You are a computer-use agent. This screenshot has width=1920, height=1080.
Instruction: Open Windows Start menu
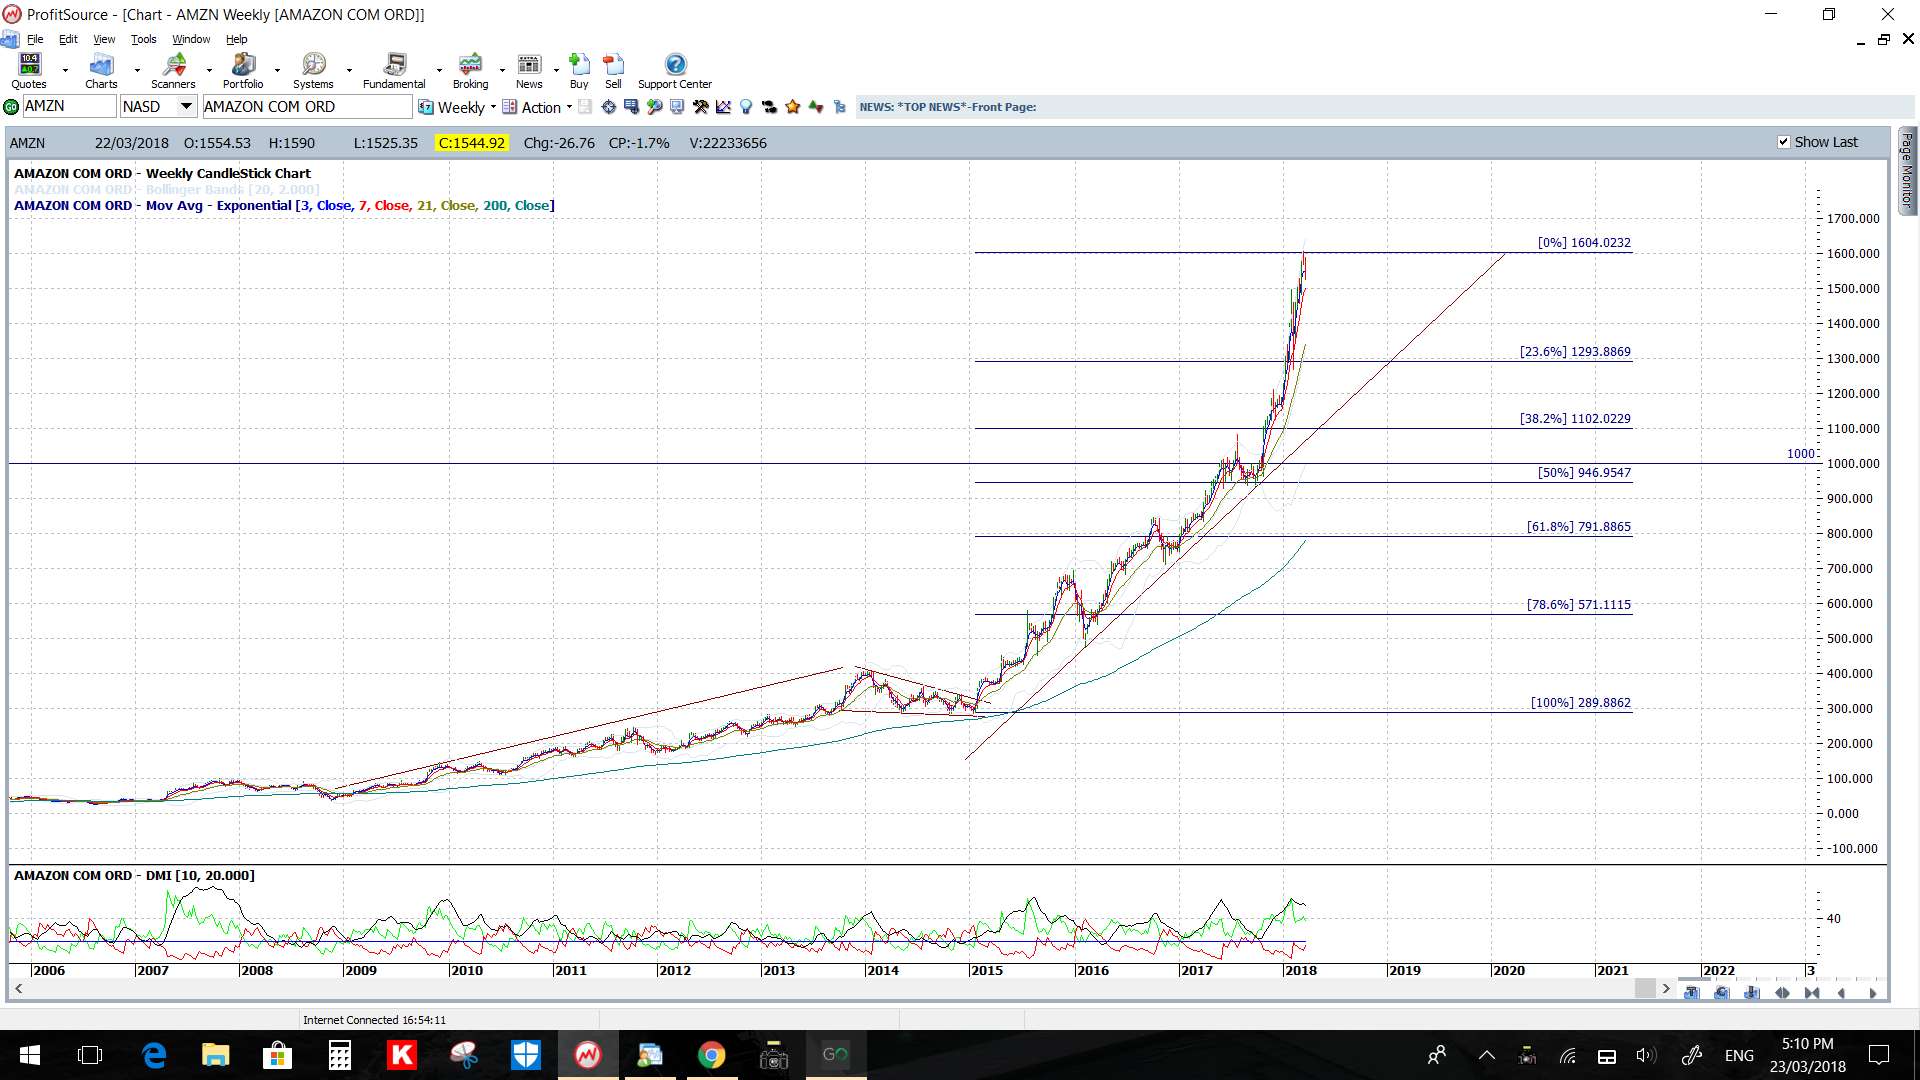click(29, 1055)
